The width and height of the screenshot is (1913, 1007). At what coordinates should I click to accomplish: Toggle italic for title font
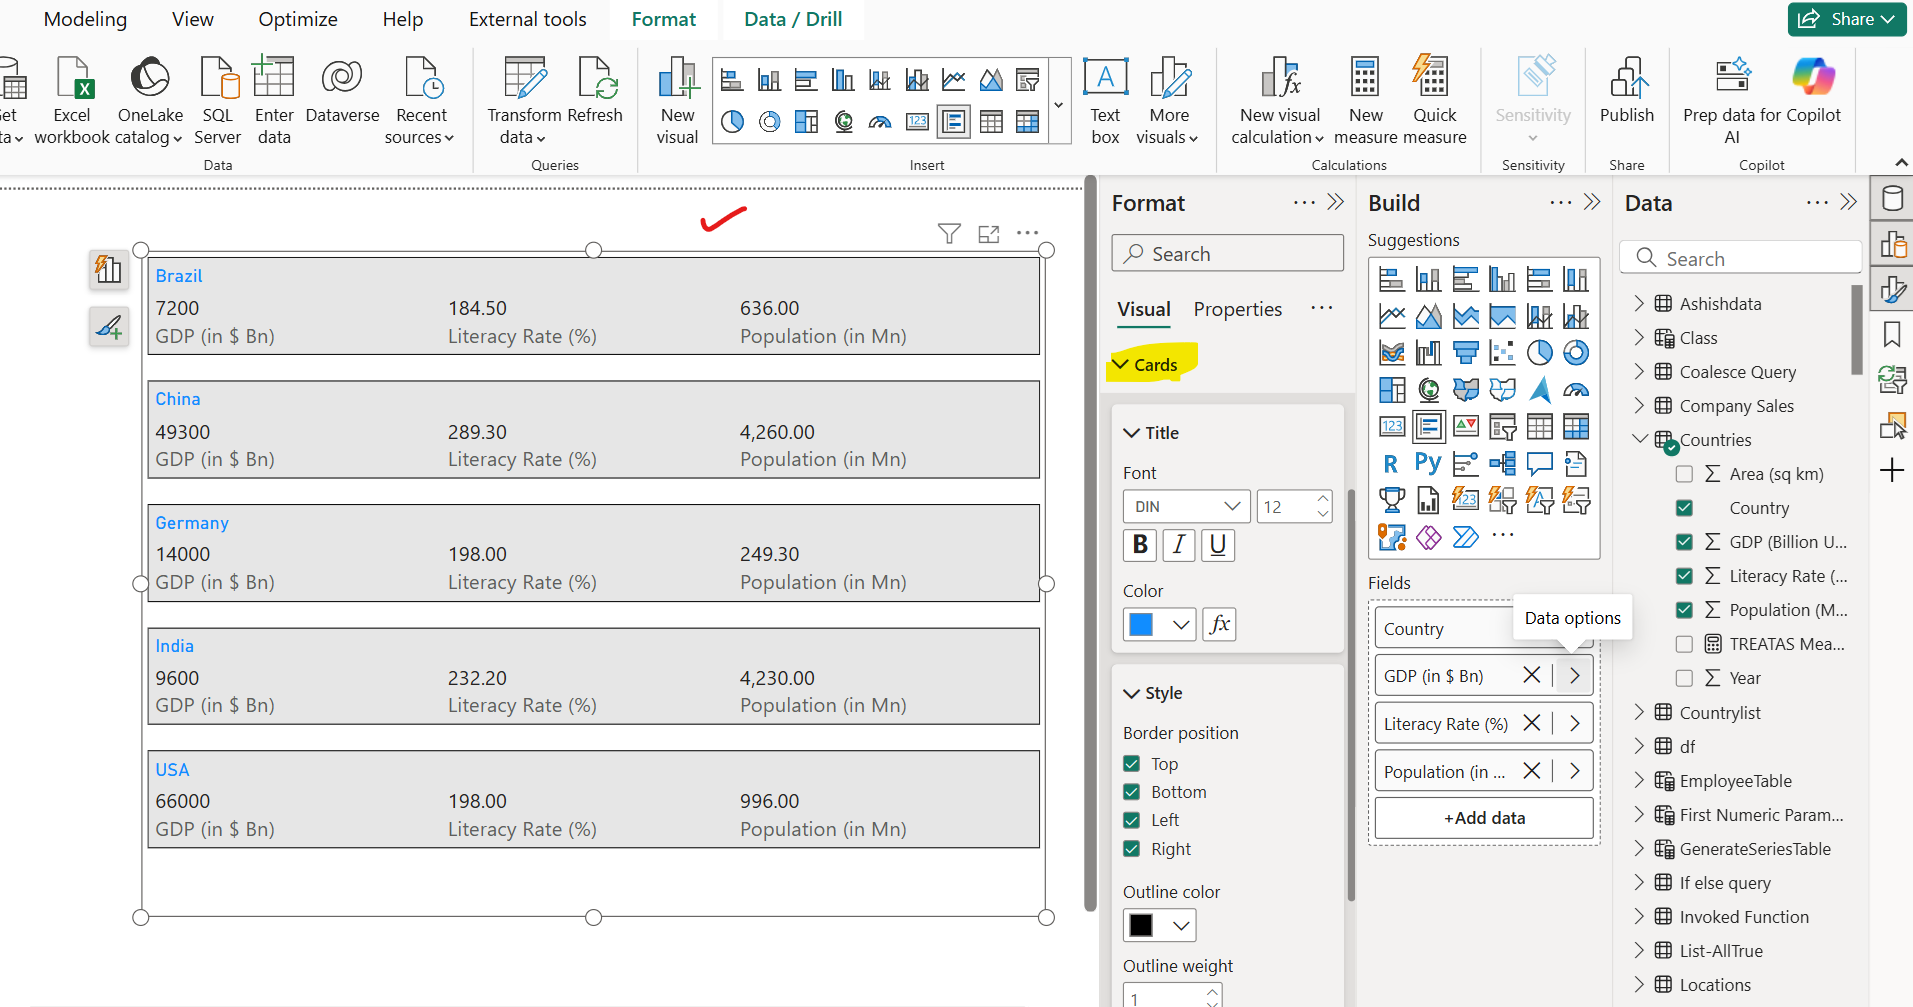point(1179,545)
